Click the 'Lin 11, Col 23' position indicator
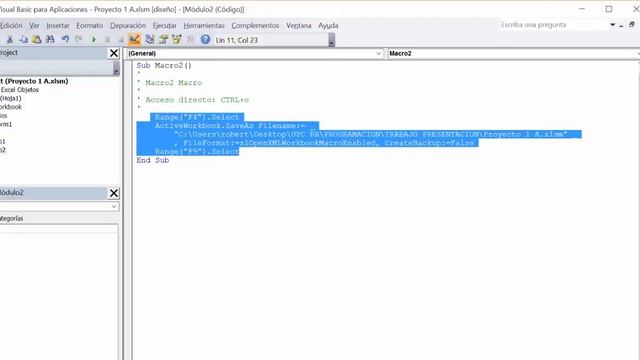 (x=237, y=40)
